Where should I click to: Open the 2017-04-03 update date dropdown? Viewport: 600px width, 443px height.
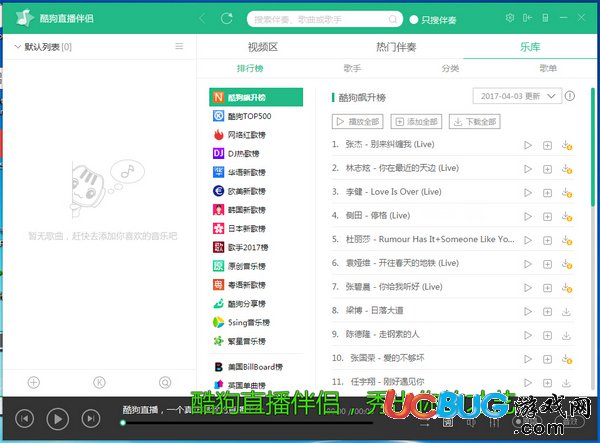517,96
